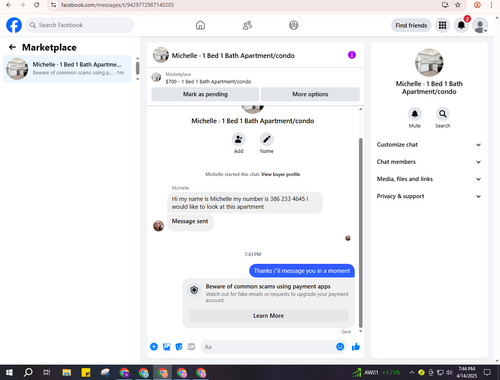The height and width of the screenshot is (380, 500).
Task: Click the conversation list scrollbar
Action: (137, 68)
